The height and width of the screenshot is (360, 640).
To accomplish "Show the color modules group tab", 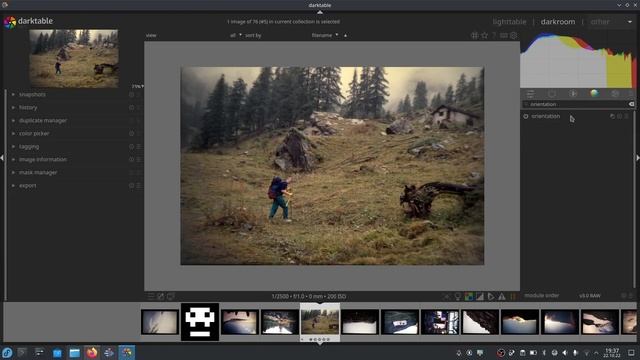I will click(x=594, y=93).
